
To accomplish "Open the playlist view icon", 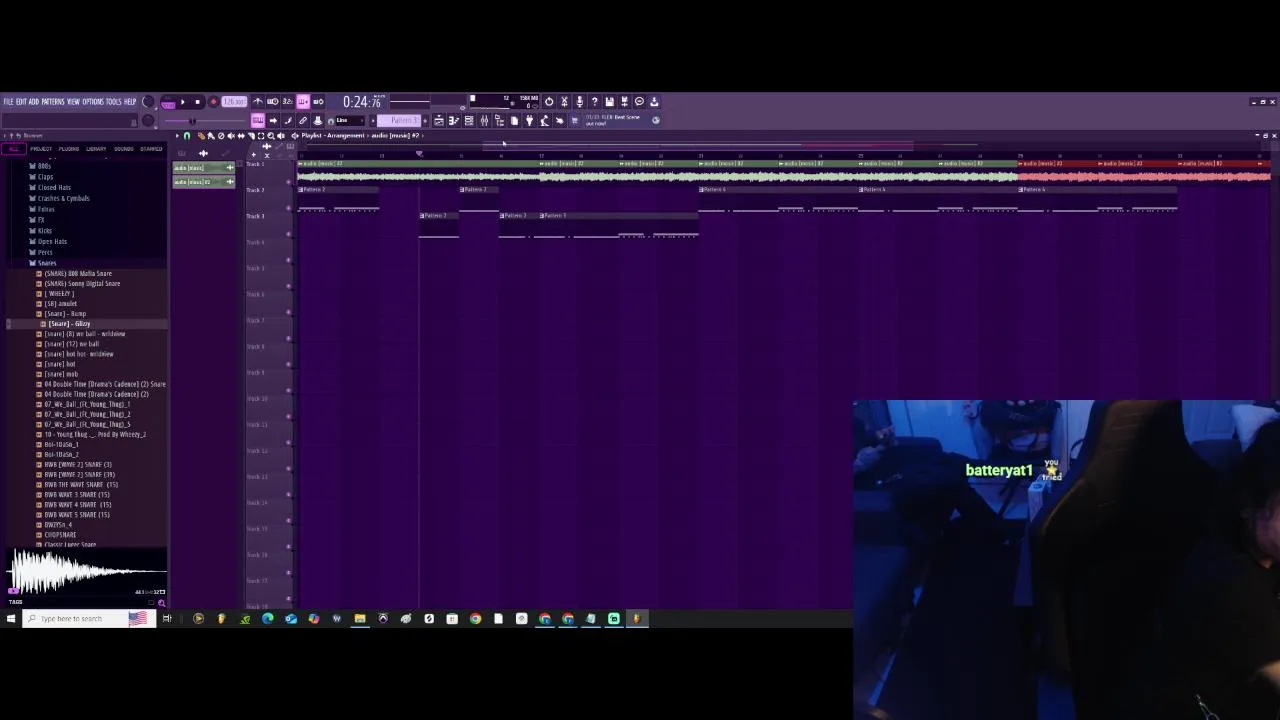I will (x=439, y=120).
